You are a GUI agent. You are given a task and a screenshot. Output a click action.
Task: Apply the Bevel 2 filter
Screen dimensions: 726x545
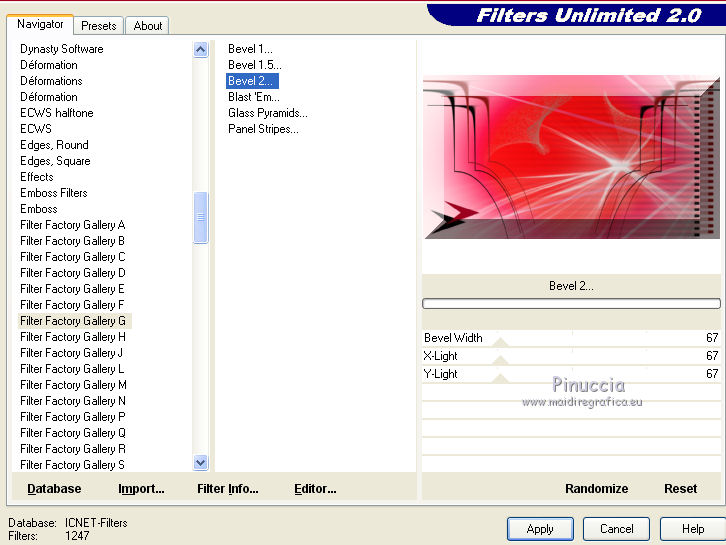tap(540, 529)
